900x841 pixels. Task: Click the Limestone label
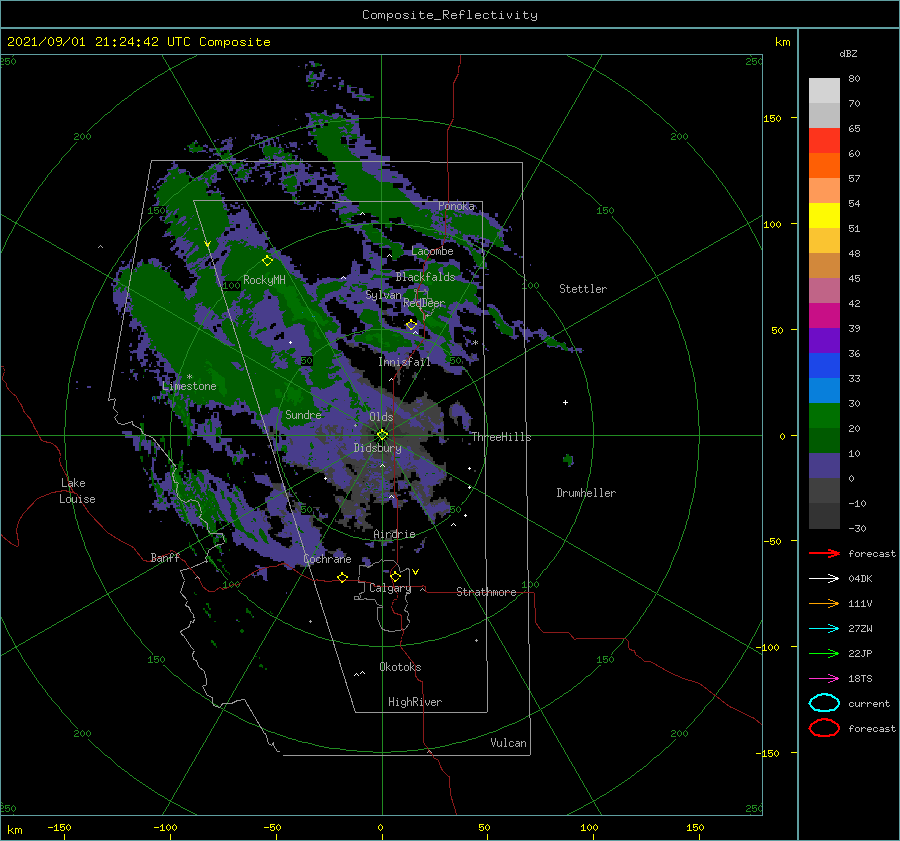189,386
